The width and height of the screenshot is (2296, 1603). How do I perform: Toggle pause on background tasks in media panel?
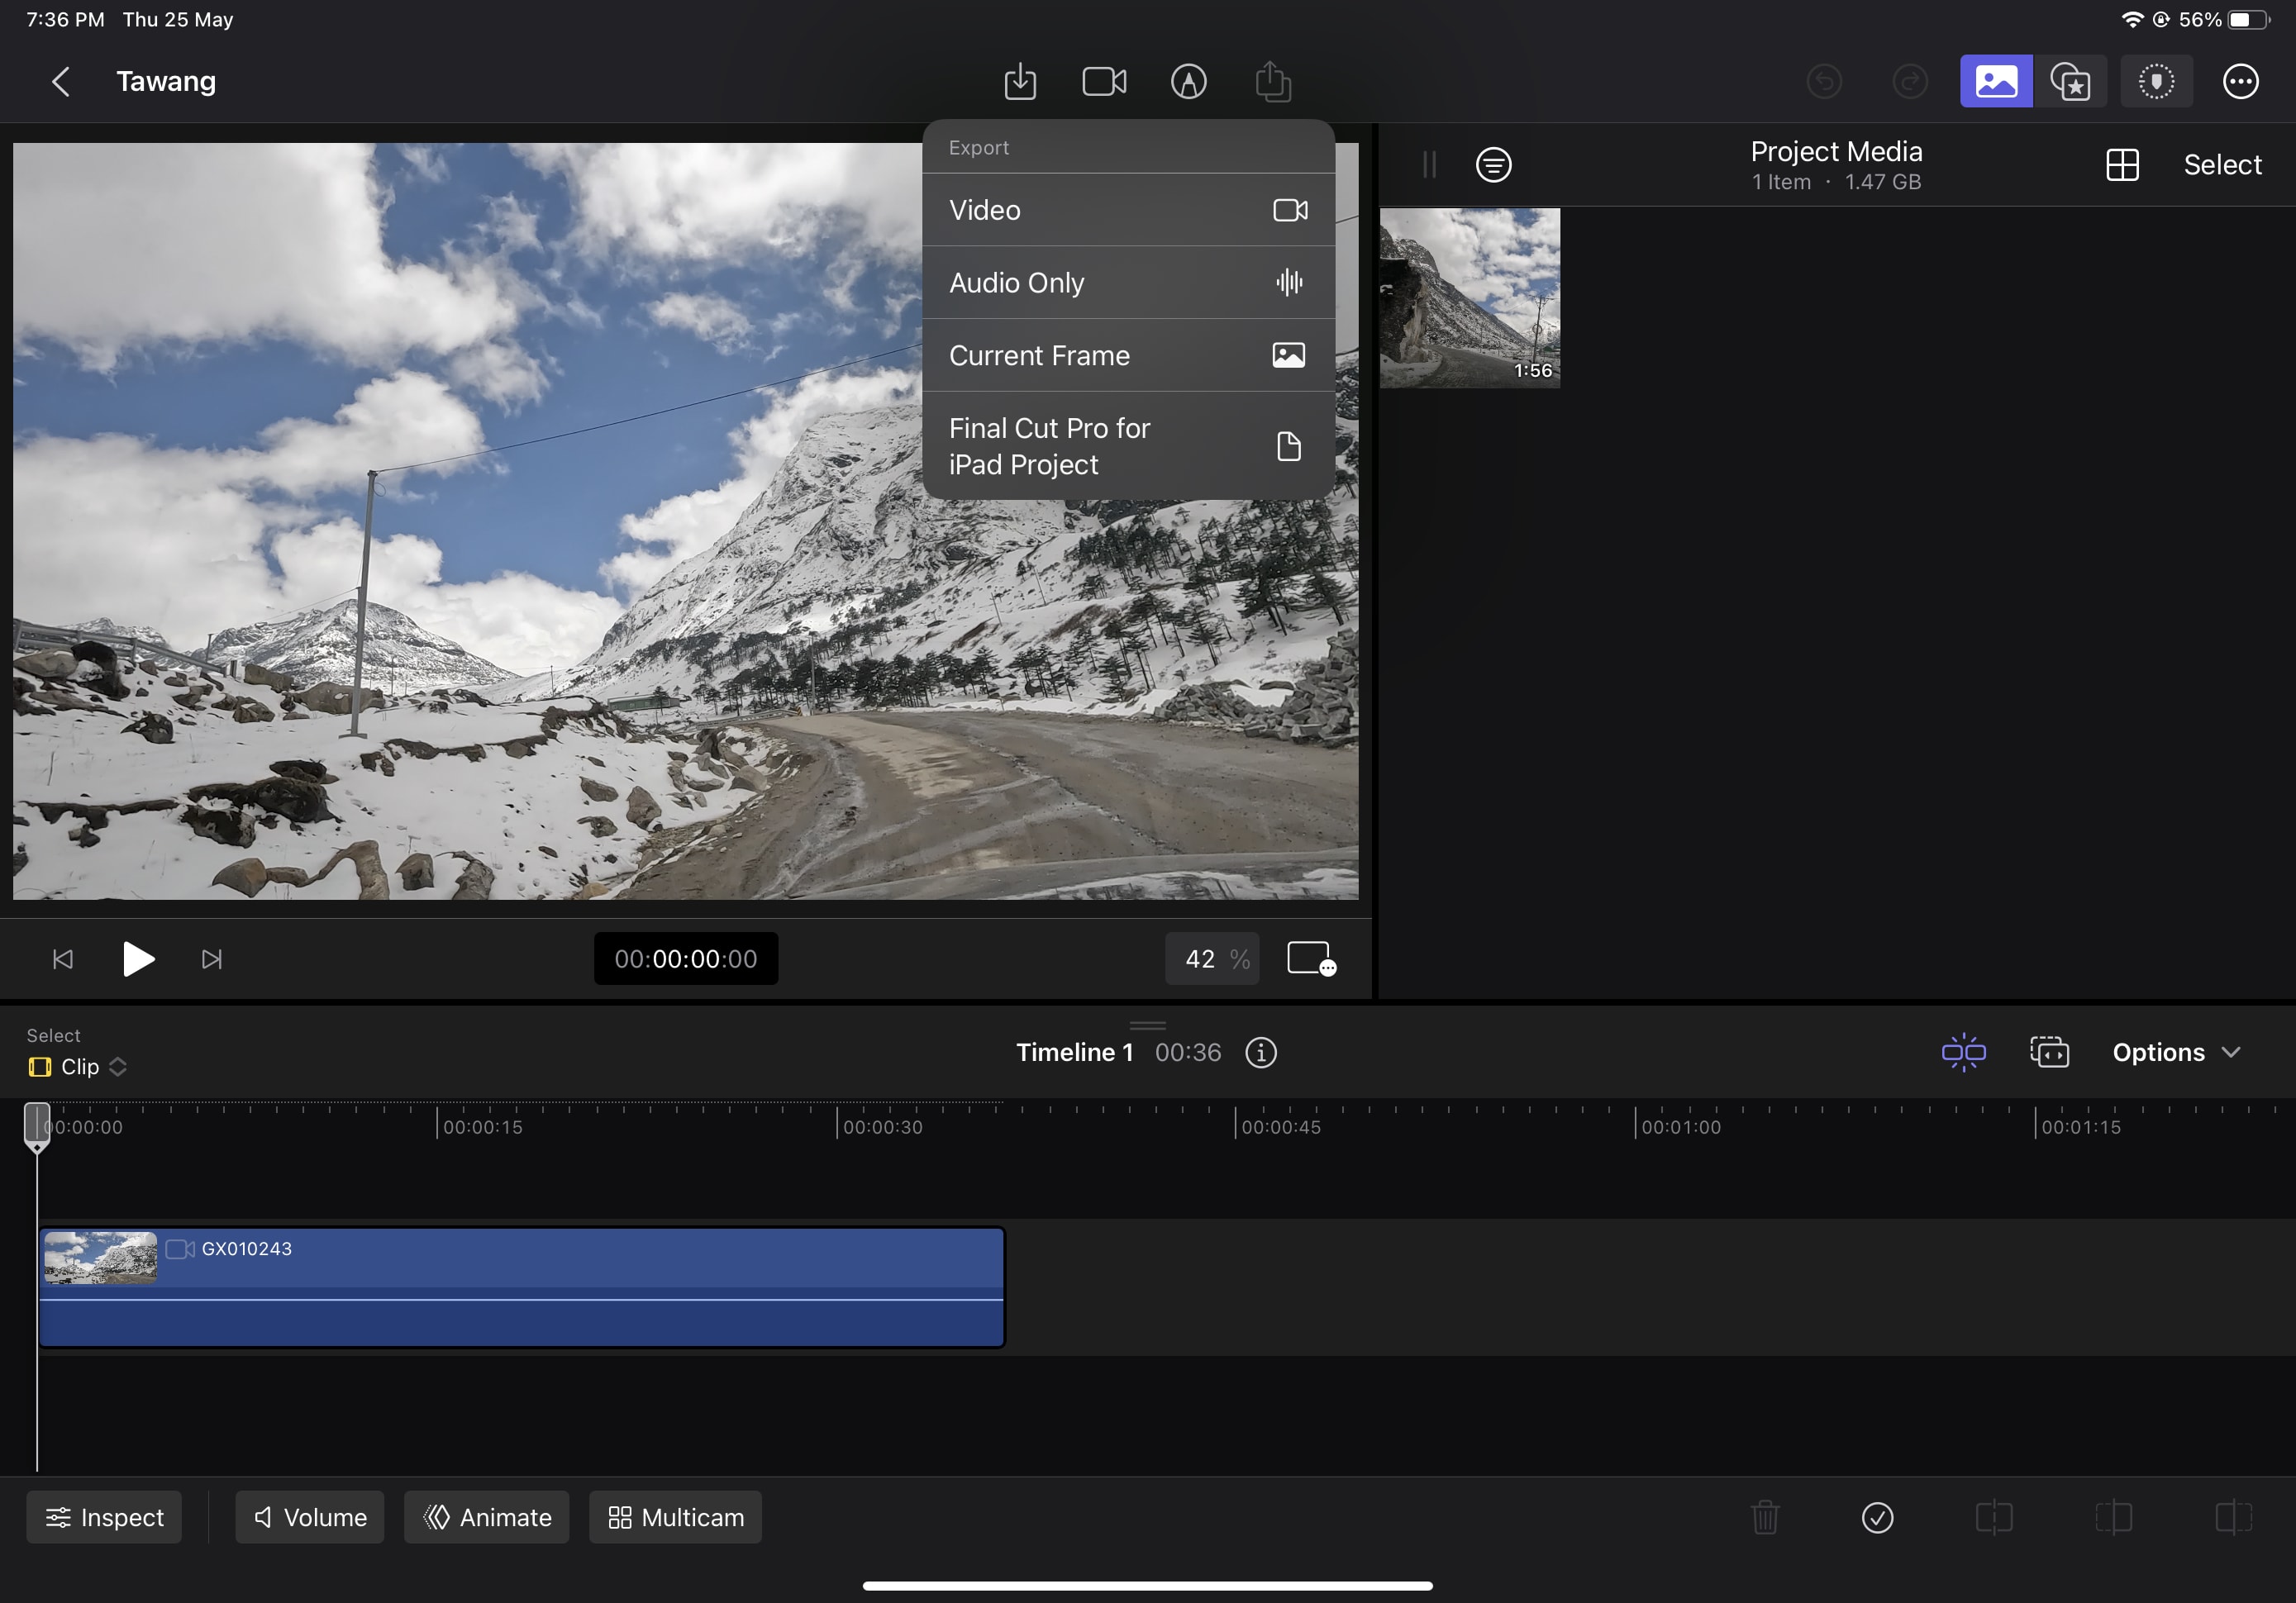click(1428, 164)
